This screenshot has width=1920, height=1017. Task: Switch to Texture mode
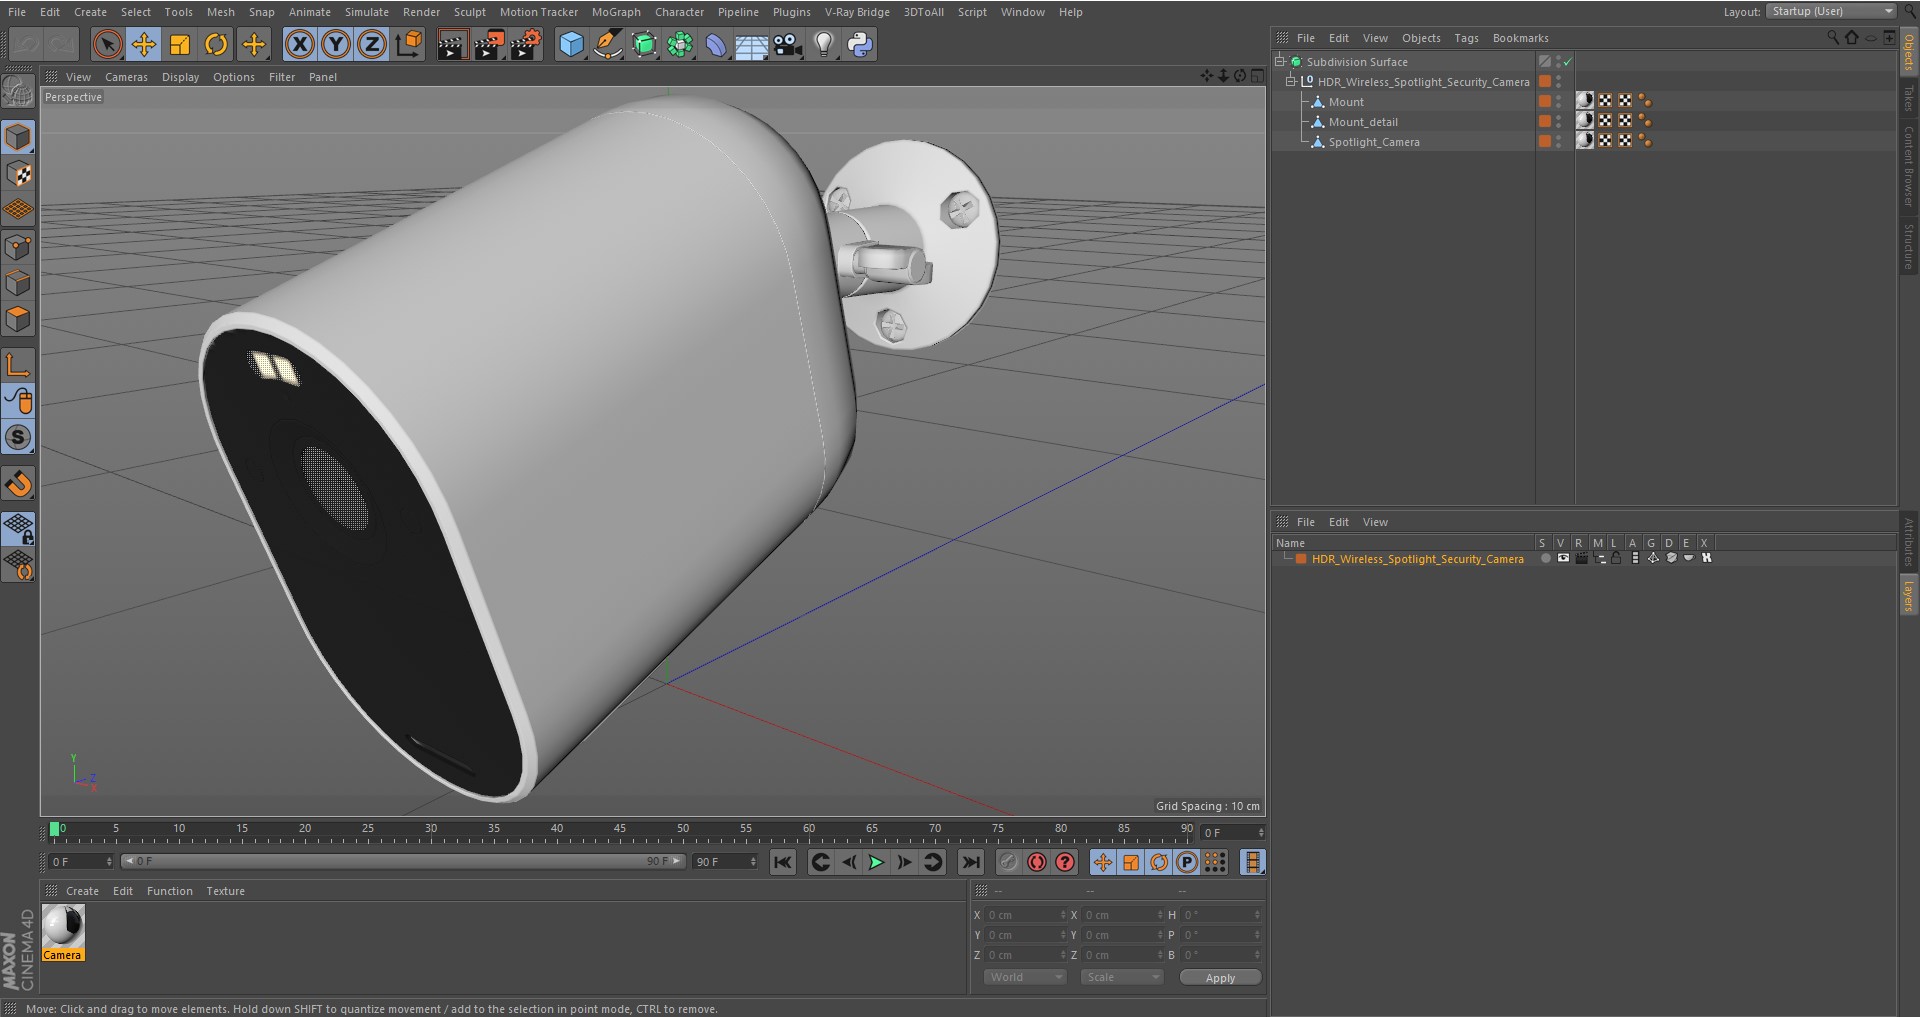click(18, 174)
